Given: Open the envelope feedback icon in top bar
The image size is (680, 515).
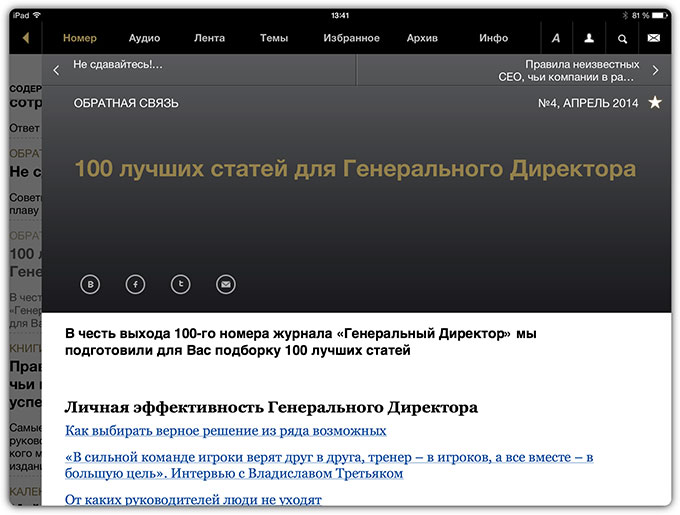Looking at the screenshot, I should click(654, 38).
